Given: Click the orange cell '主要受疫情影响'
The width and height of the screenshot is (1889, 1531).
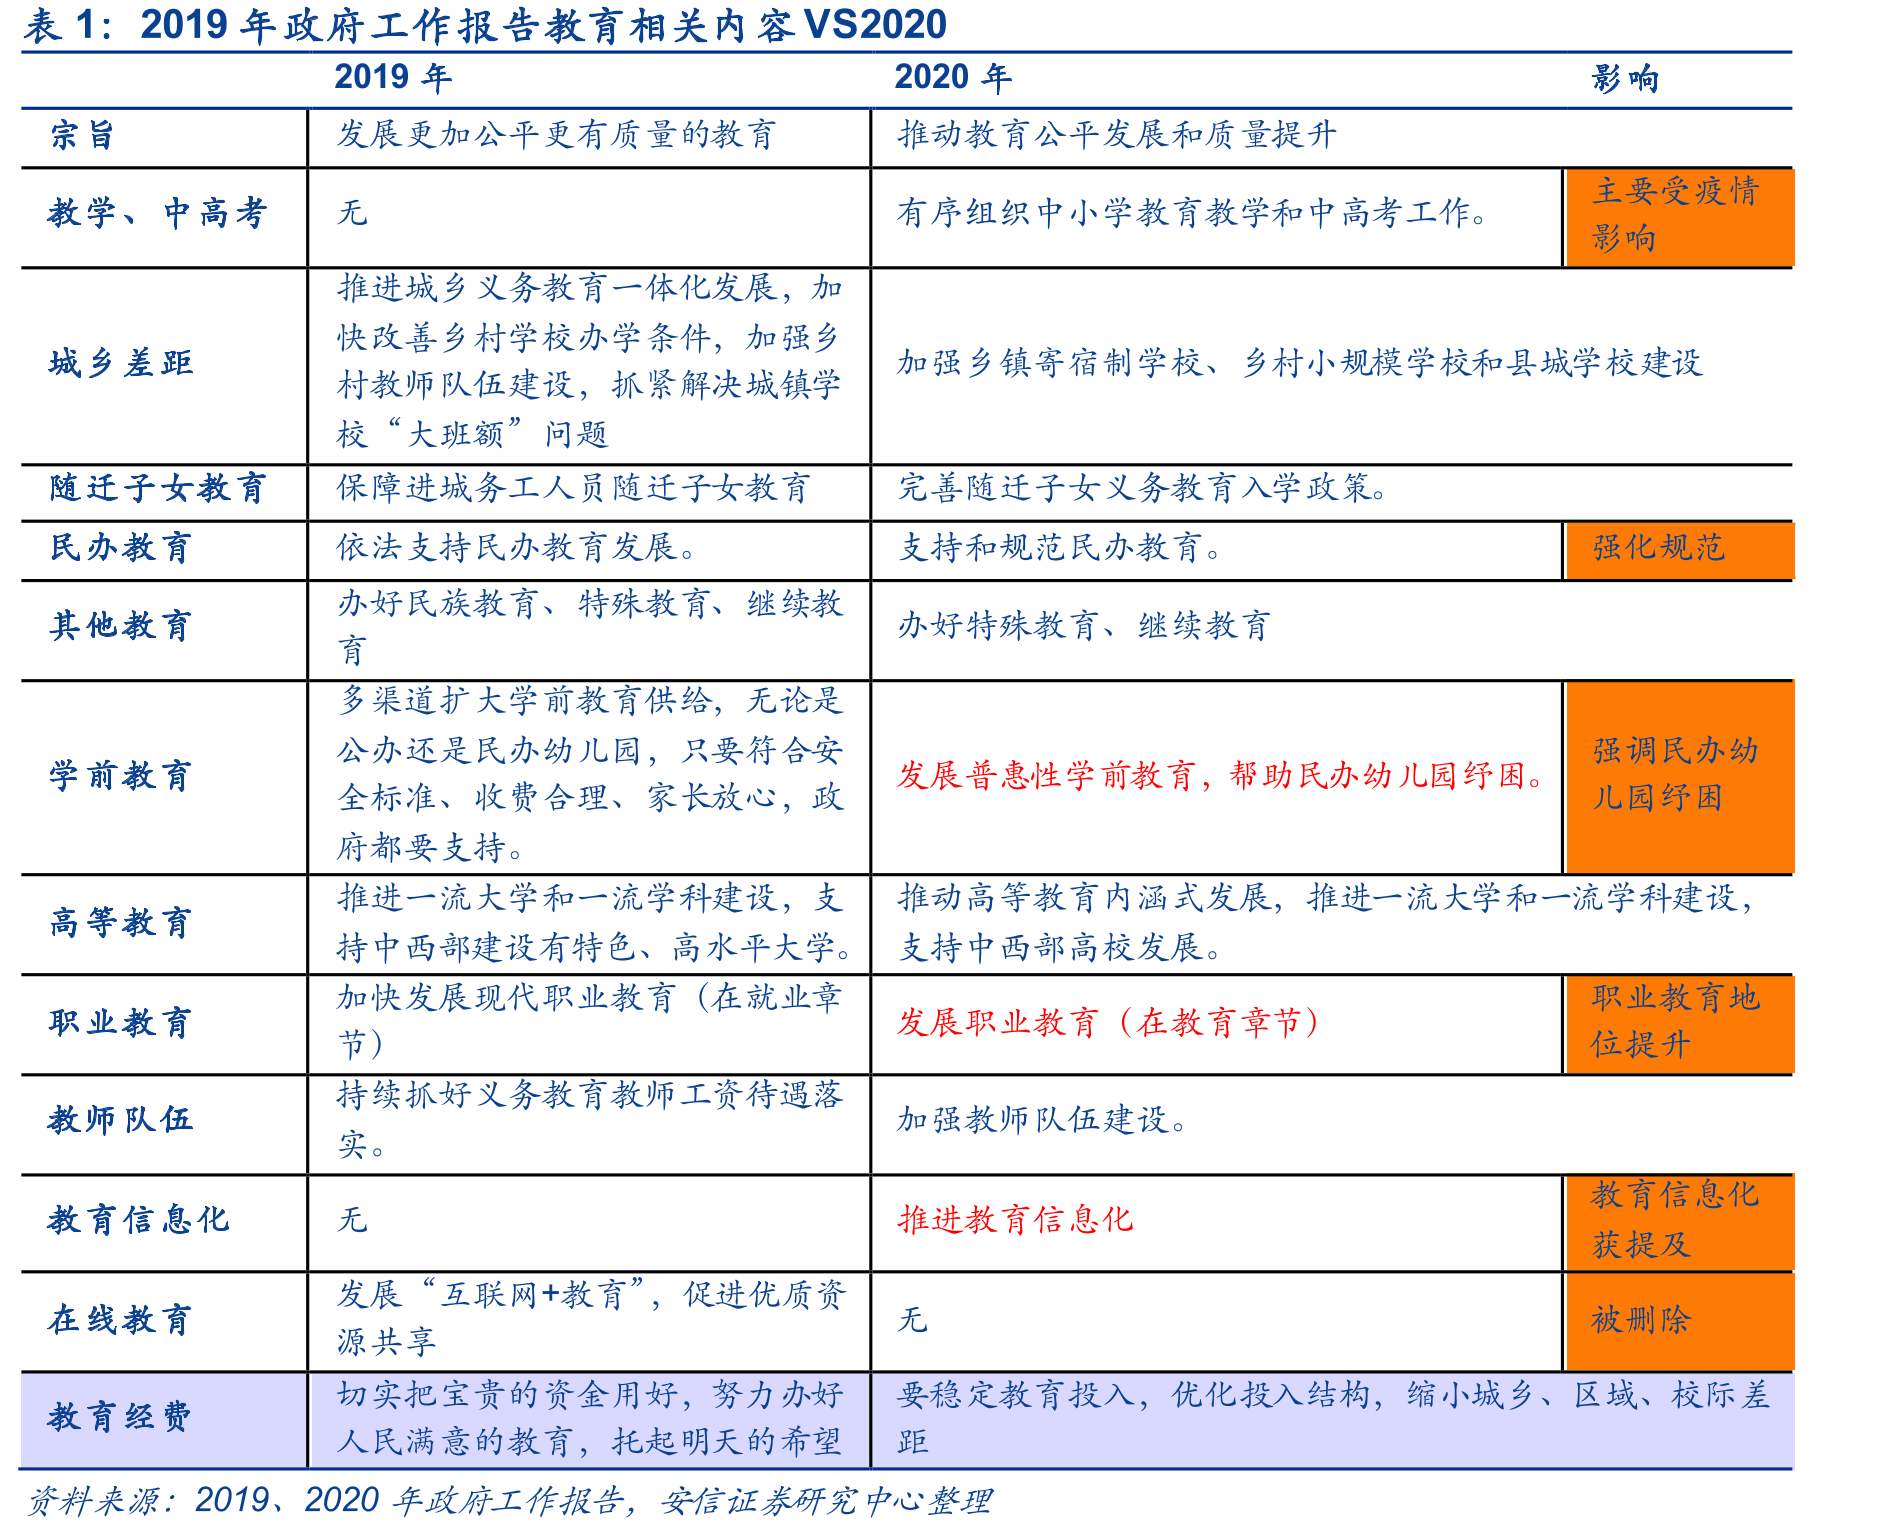Looking at the screenshot, I should (x=1679, y=216).
